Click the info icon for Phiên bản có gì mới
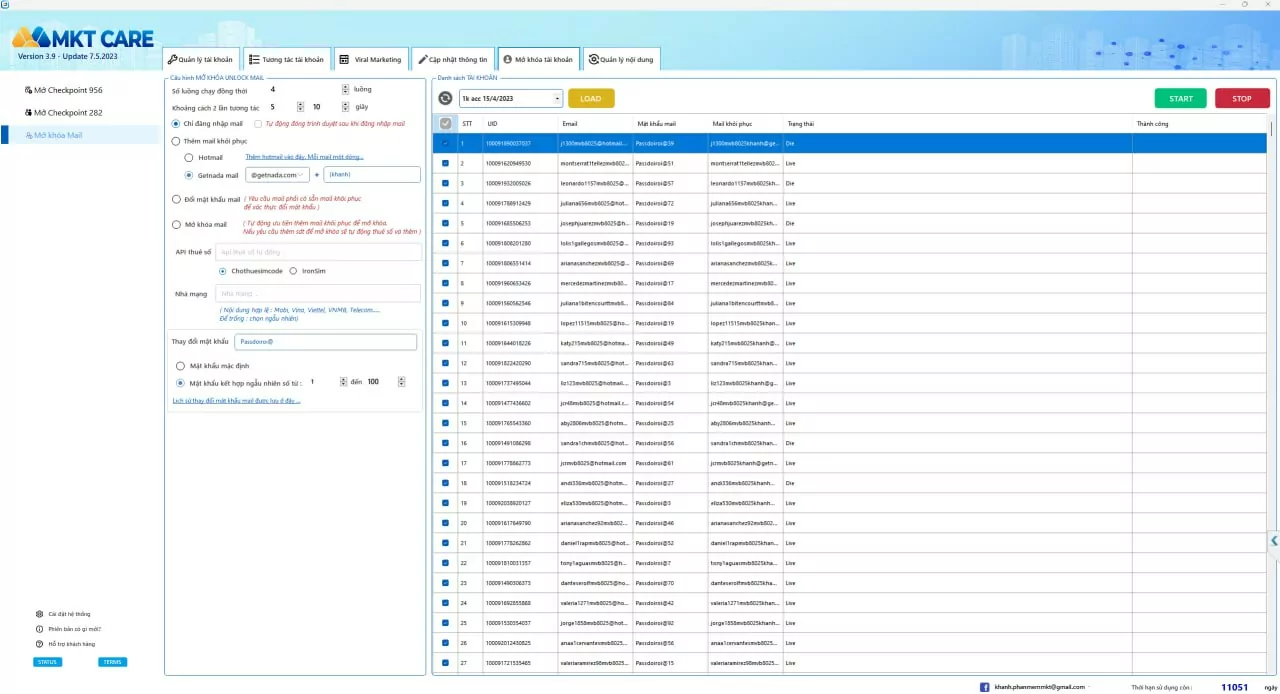The height and width of the screenshot is (694, 1280). point(39,629)
